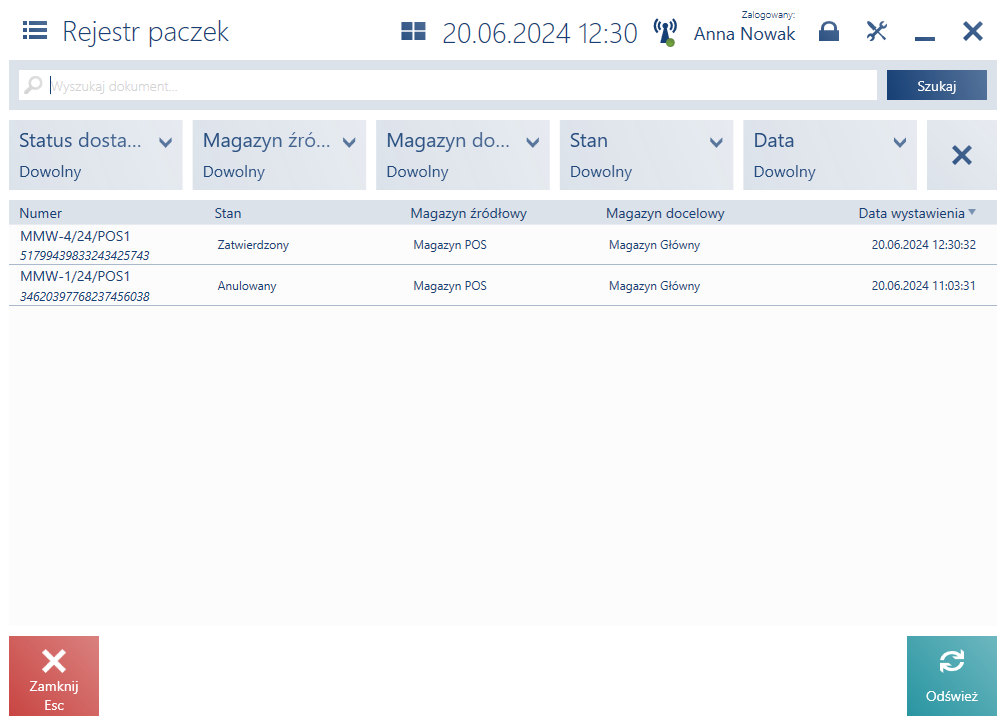
Task: Click date 20.06.2024 11:03:31
Action: [x=924, y=286]
